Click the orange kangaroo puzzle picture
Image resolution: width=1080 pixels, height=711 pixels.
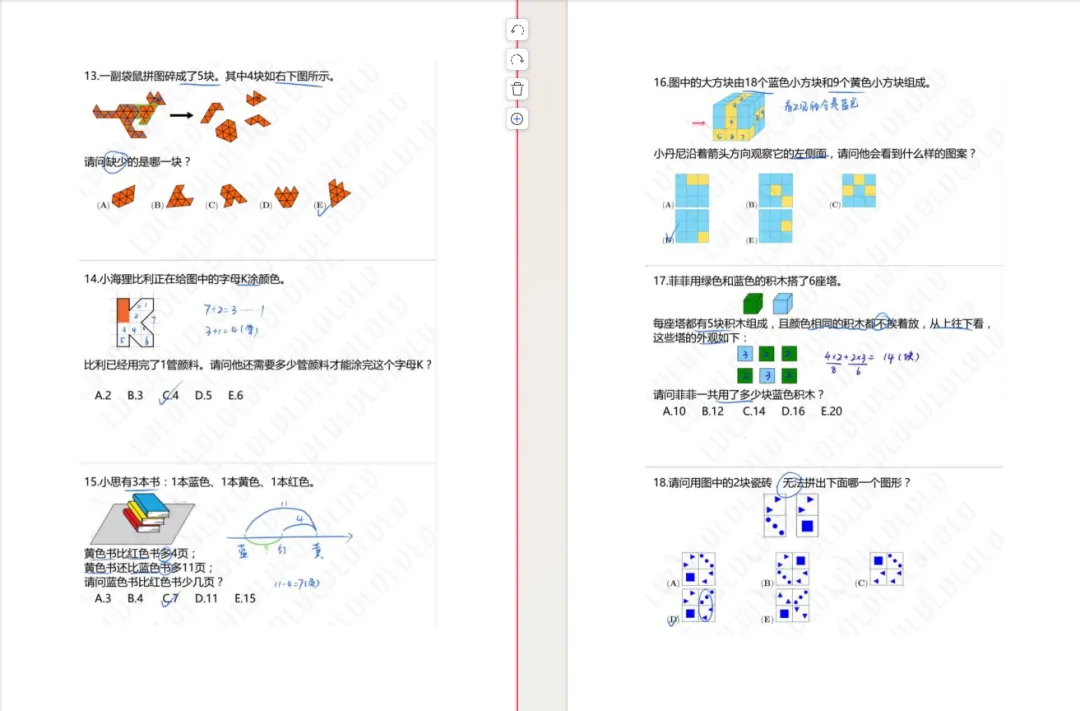(129, 114)
